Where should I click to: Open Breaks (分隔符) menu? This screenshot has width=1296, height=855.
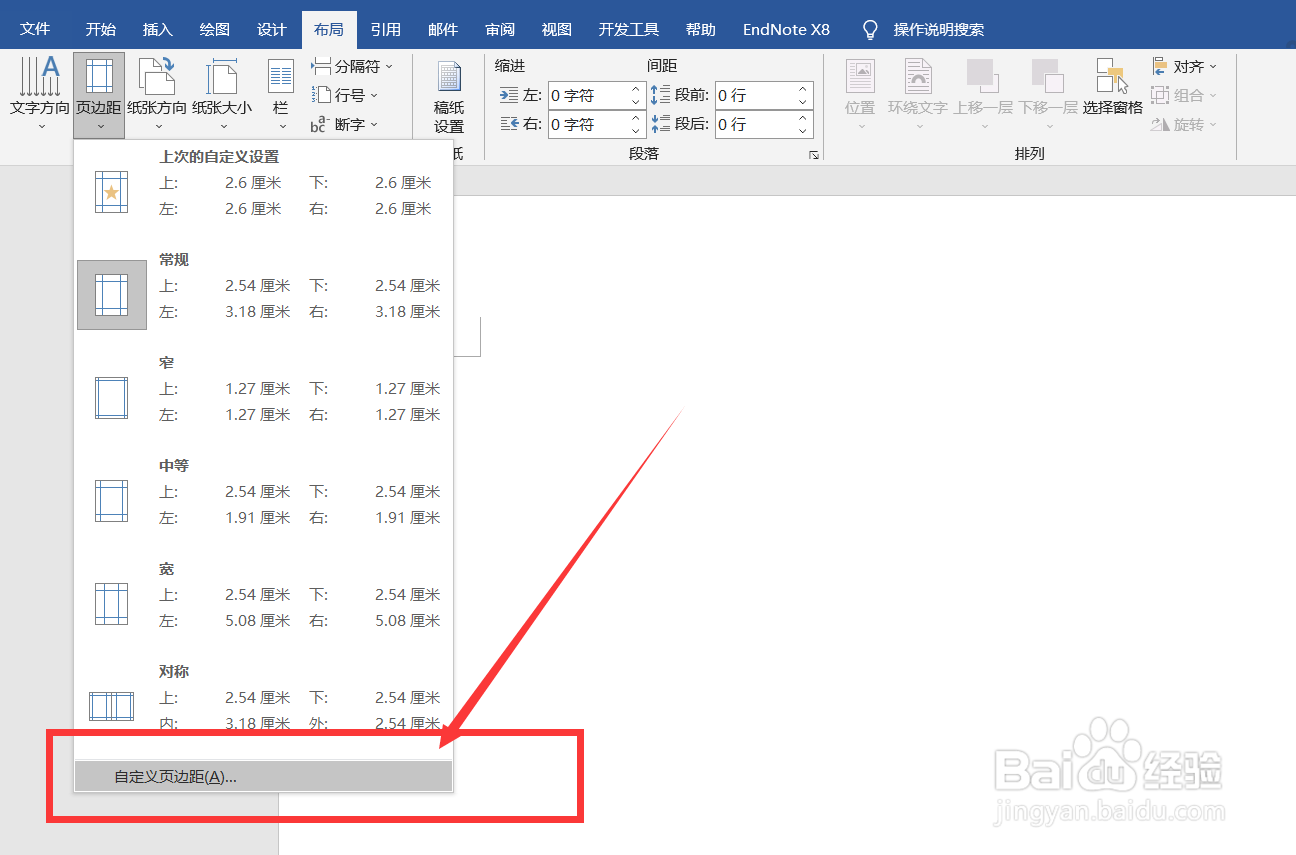(352, 67)
